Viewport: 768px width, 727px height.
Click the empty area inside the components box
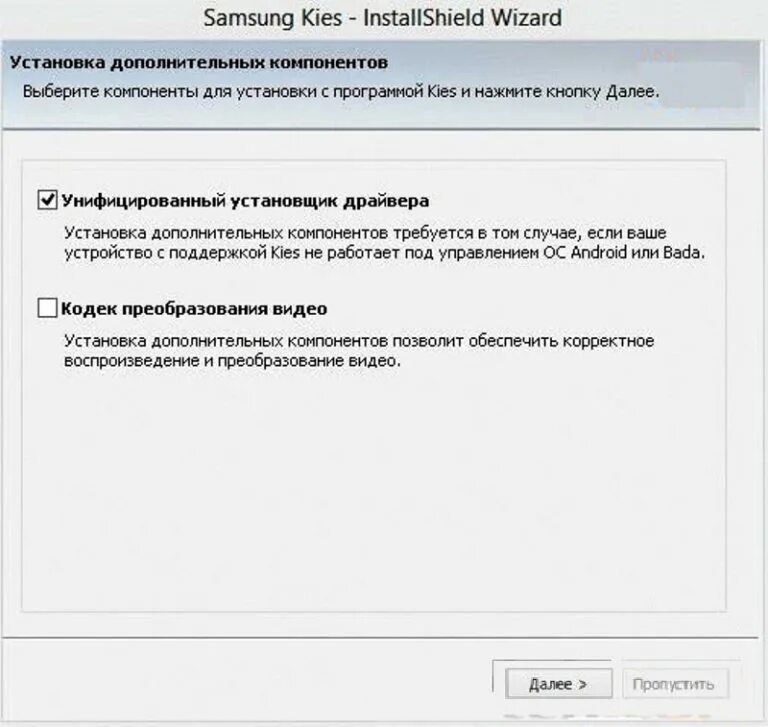tap(373, 490)
